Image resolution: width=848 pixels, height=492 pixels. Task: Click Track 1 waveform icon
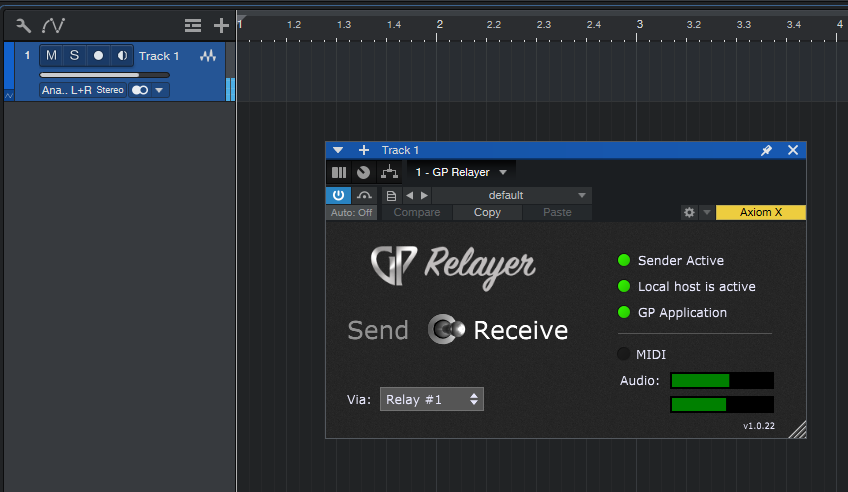click(x=208, y=56)
